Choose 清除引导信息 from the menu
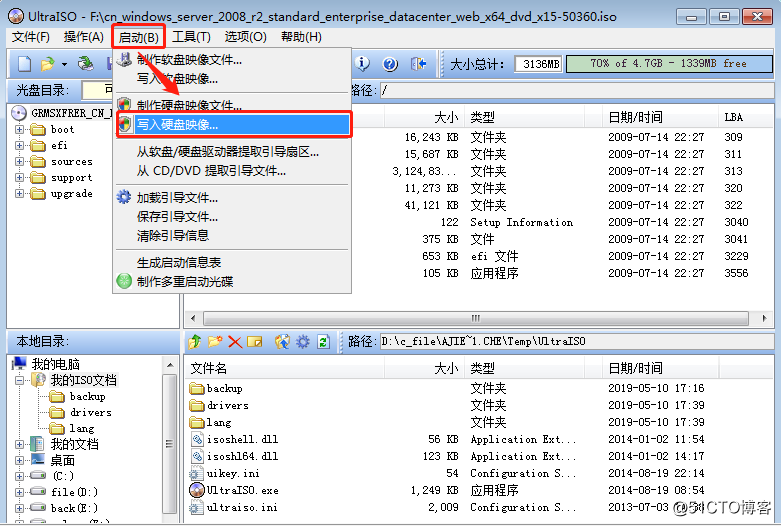 tap(233, 236)
